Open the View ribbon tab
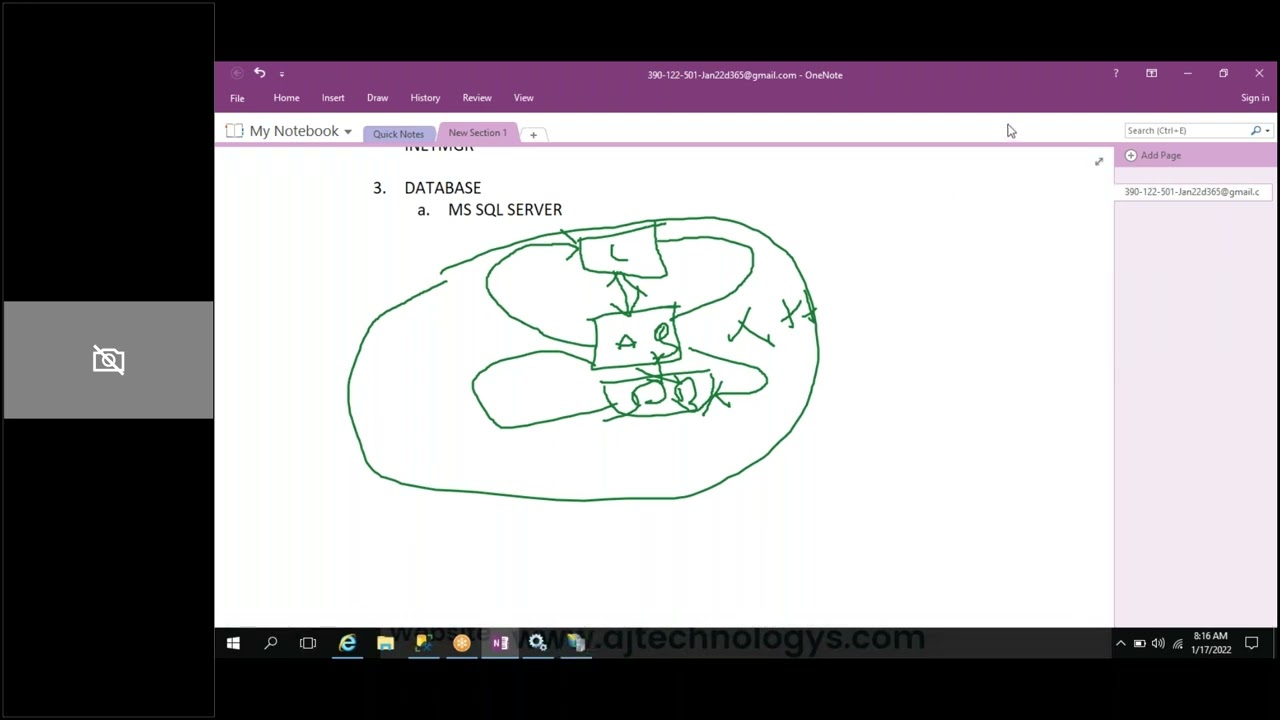This screenshot has height=720, width=1280. [523, 98]
